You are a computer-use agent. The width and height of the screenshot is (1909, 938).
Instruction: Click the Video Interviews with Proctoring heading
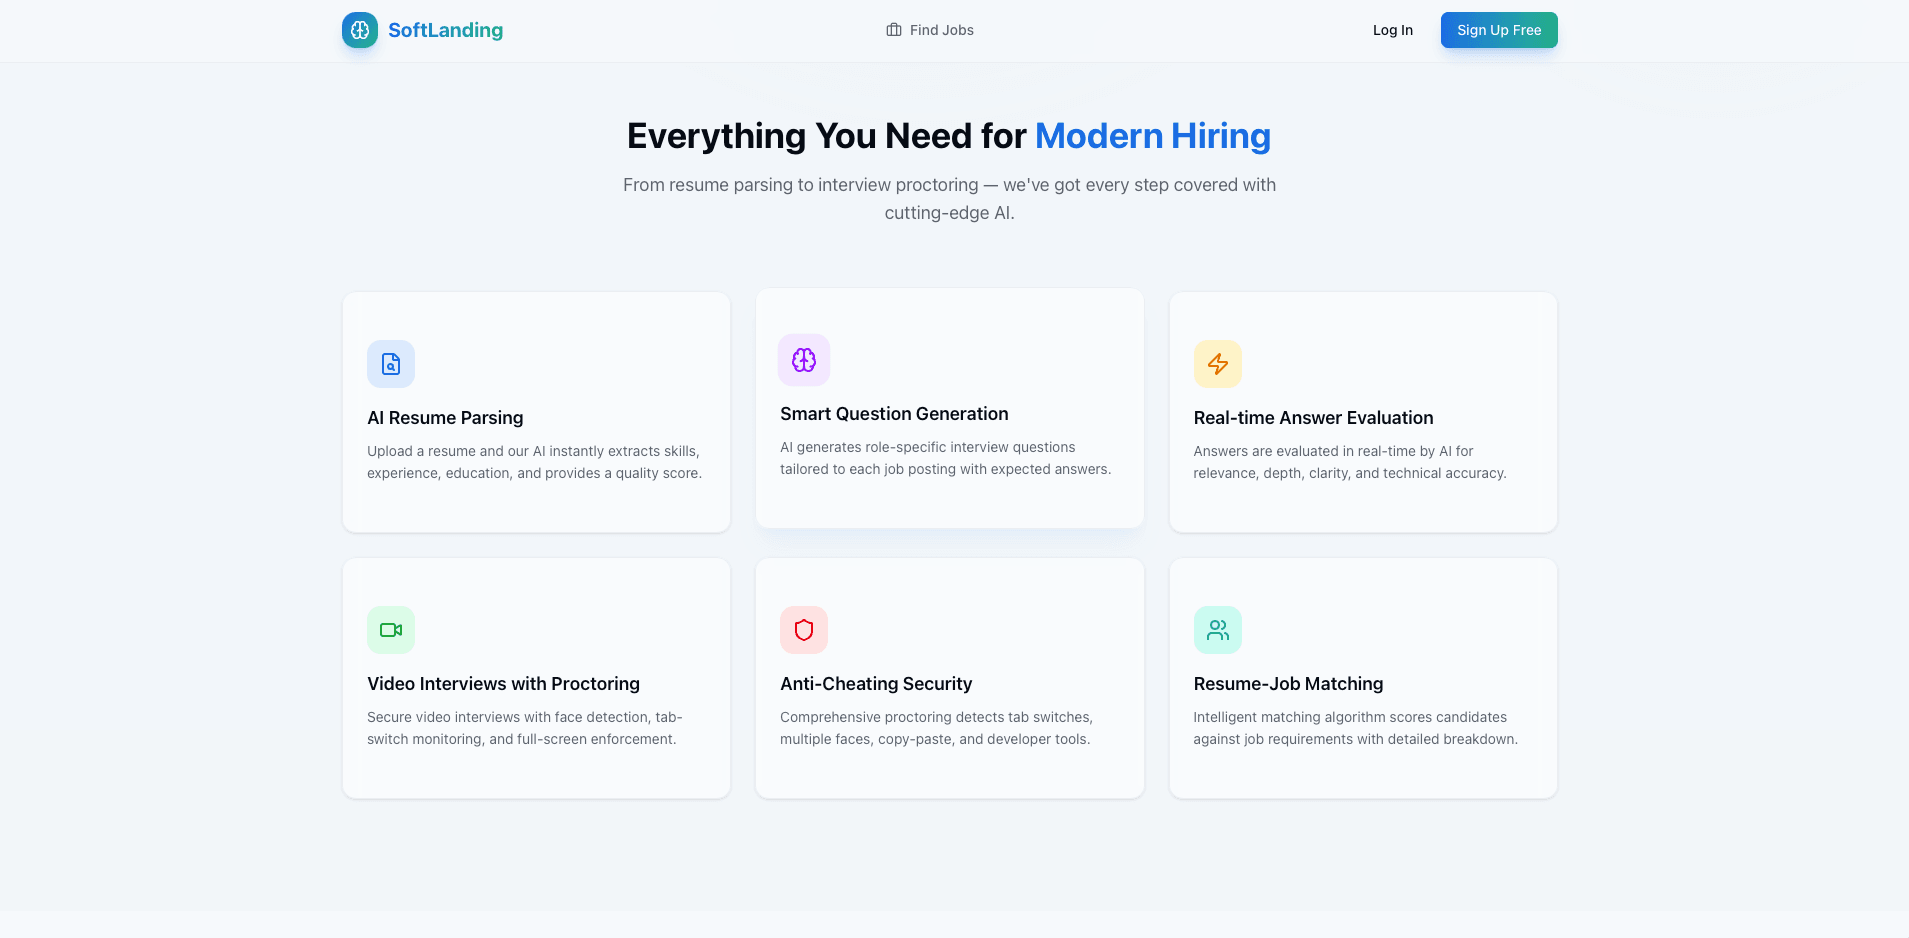tap(503, 684)
